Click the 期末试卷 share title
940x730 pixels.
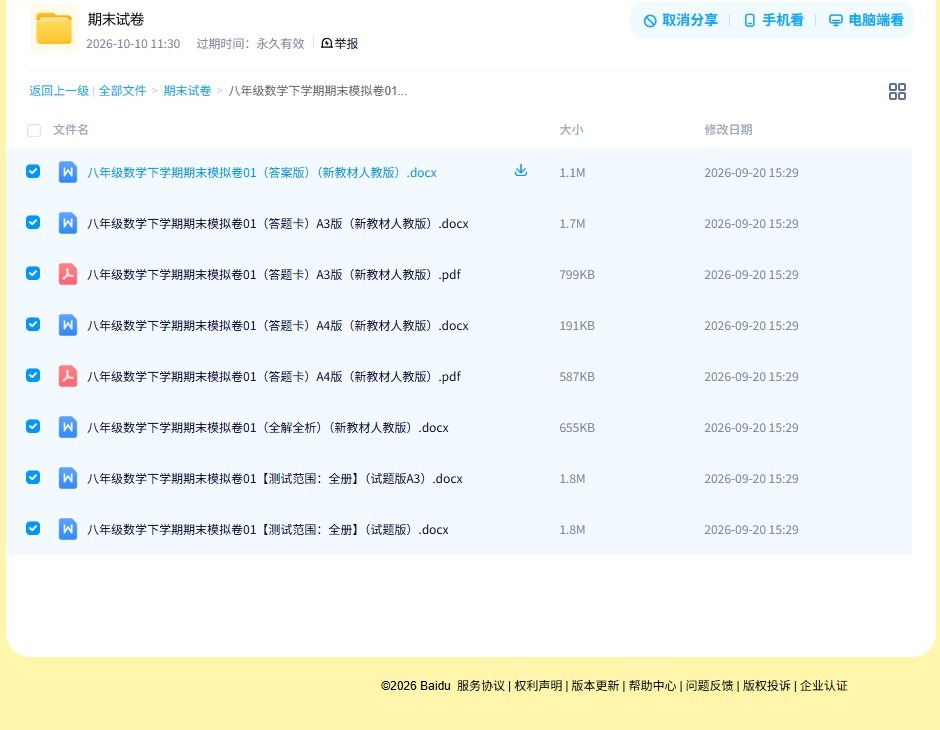click(x=116, y=19)
